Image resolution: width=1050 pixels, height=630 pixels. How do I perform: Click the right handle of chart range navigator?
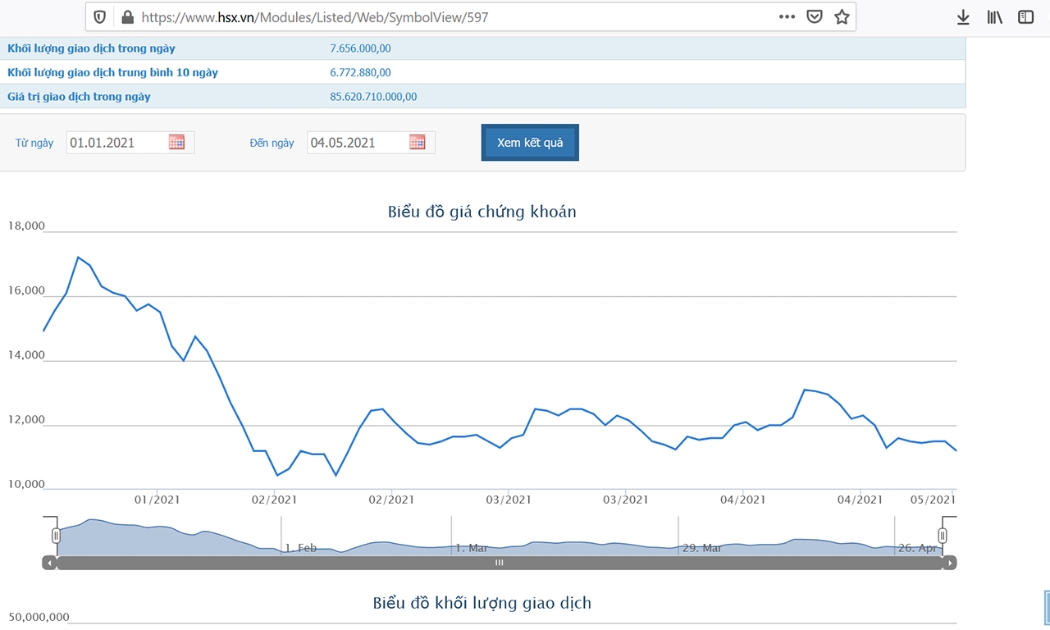point(942,536)
